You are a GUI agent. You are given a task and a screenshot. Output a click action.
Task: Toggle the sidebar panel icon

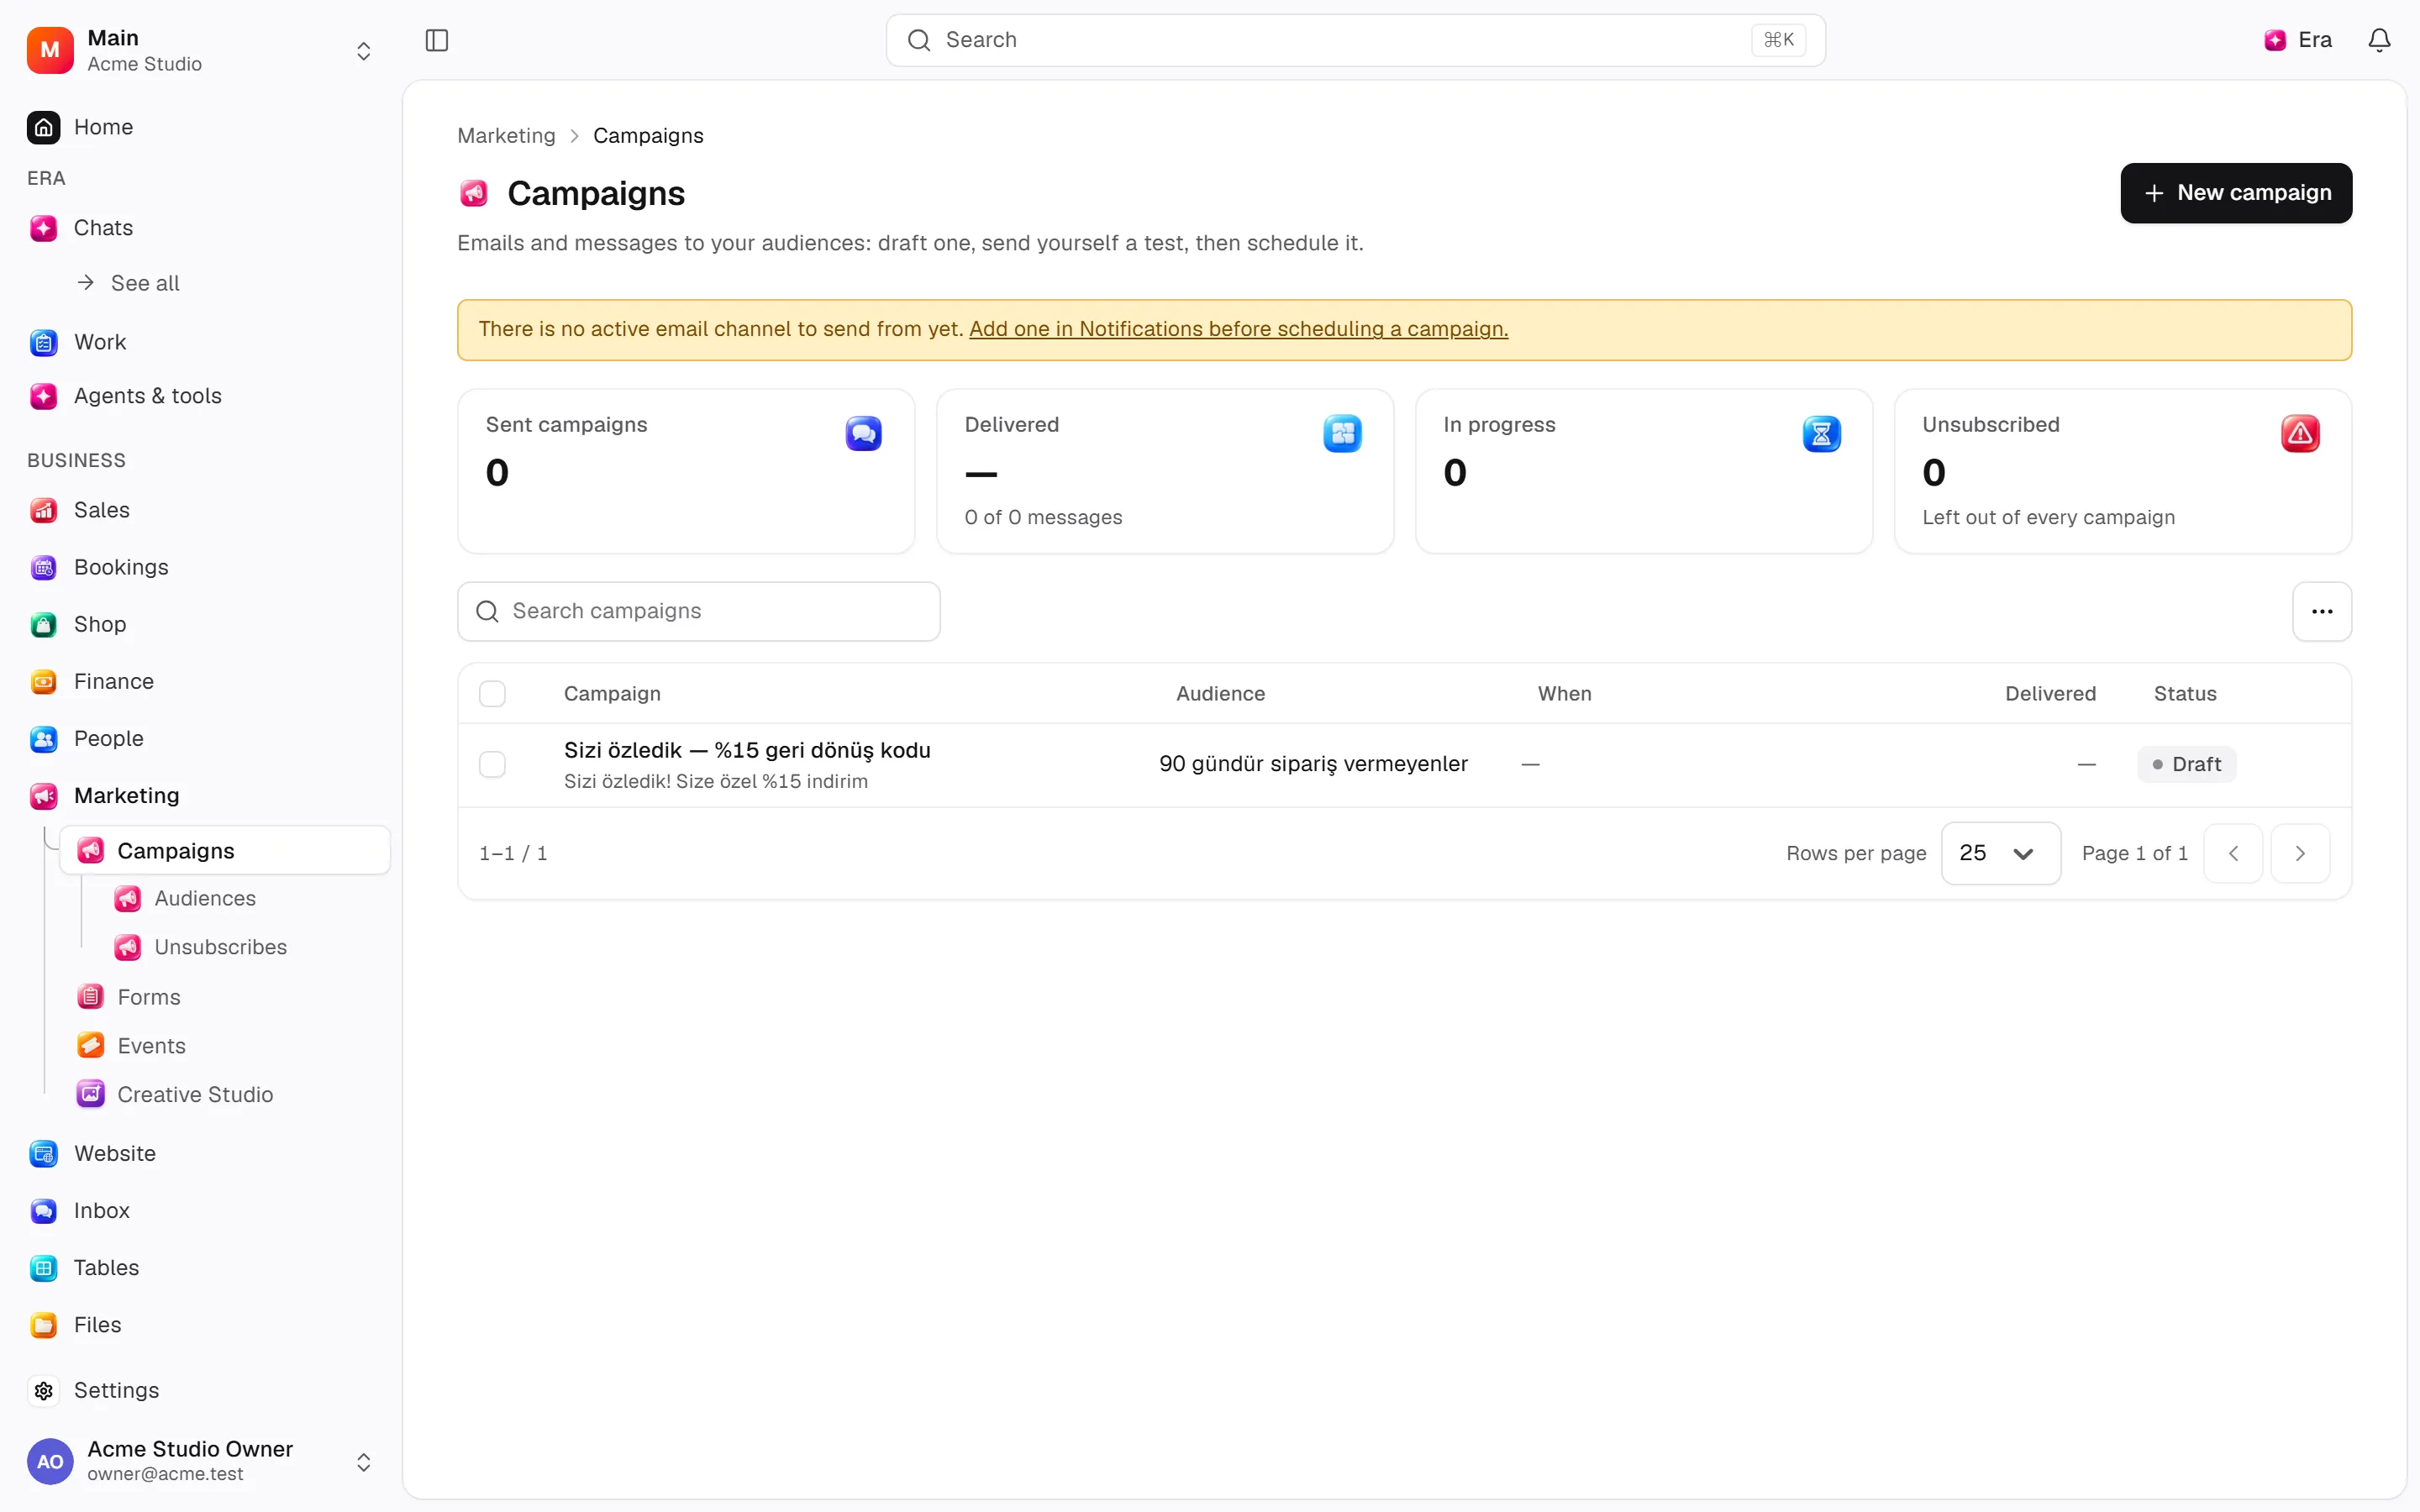[x=437, y=40]
